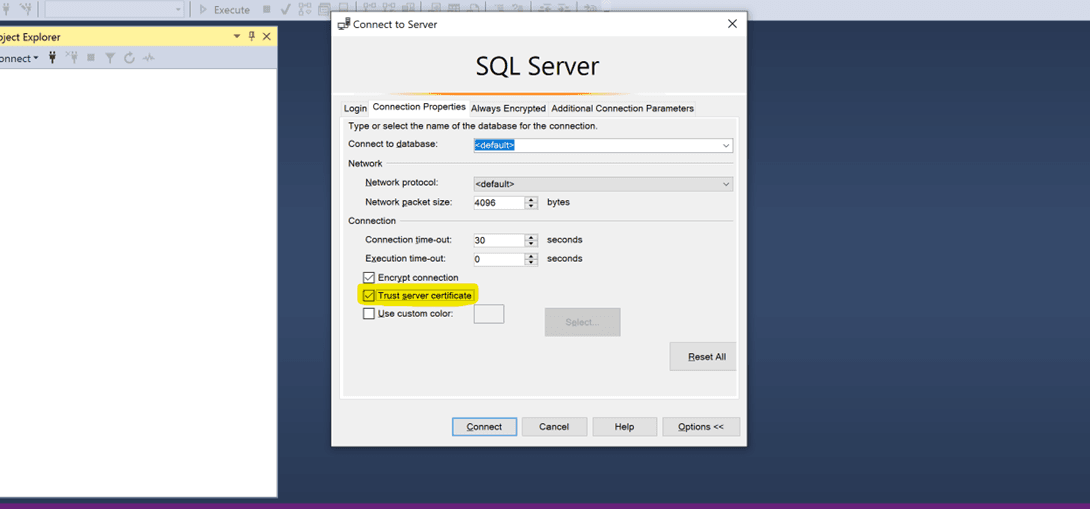Screen dimensions: 1090x509
Task: Decrease Connection time-out with down arrow
Action: point(532,243)
